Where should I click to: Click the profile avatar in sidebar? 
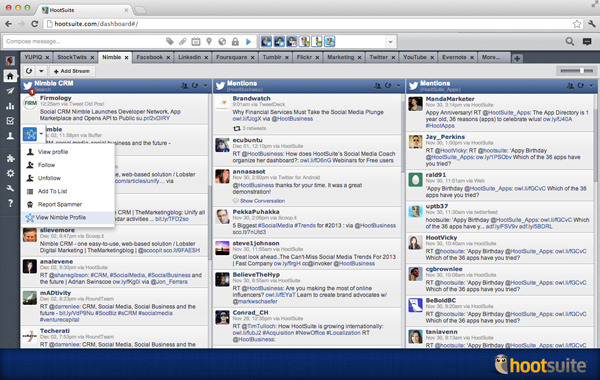(x=10, y=60)
